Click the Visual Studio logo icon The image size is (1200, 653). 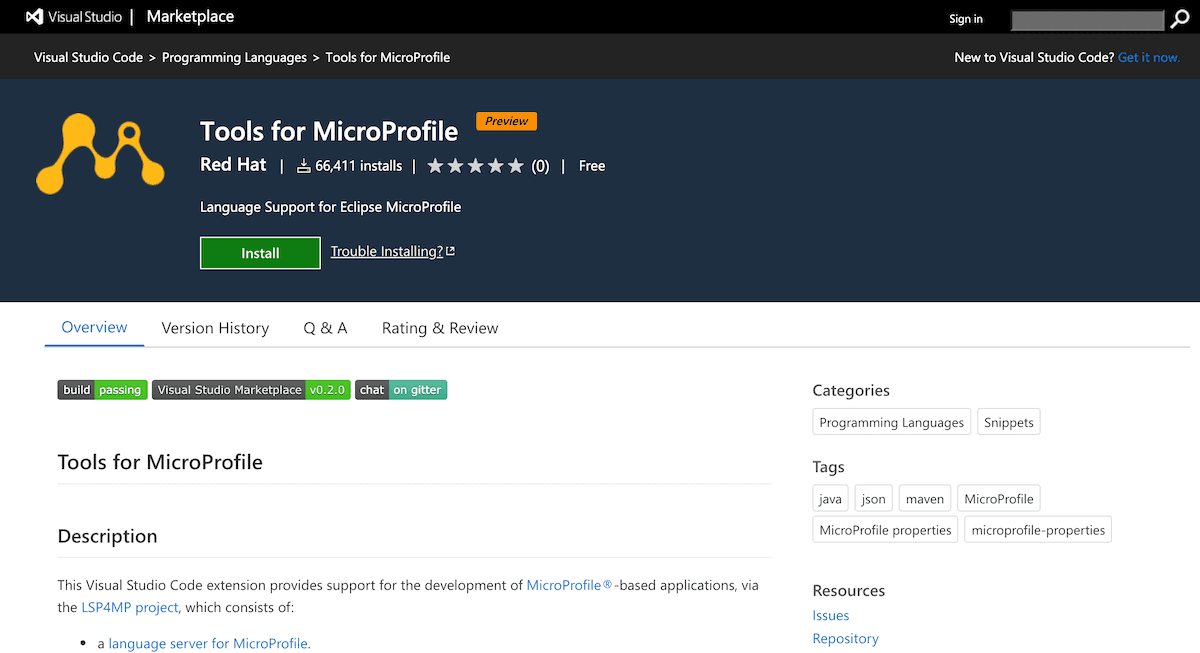coord(35,17)
